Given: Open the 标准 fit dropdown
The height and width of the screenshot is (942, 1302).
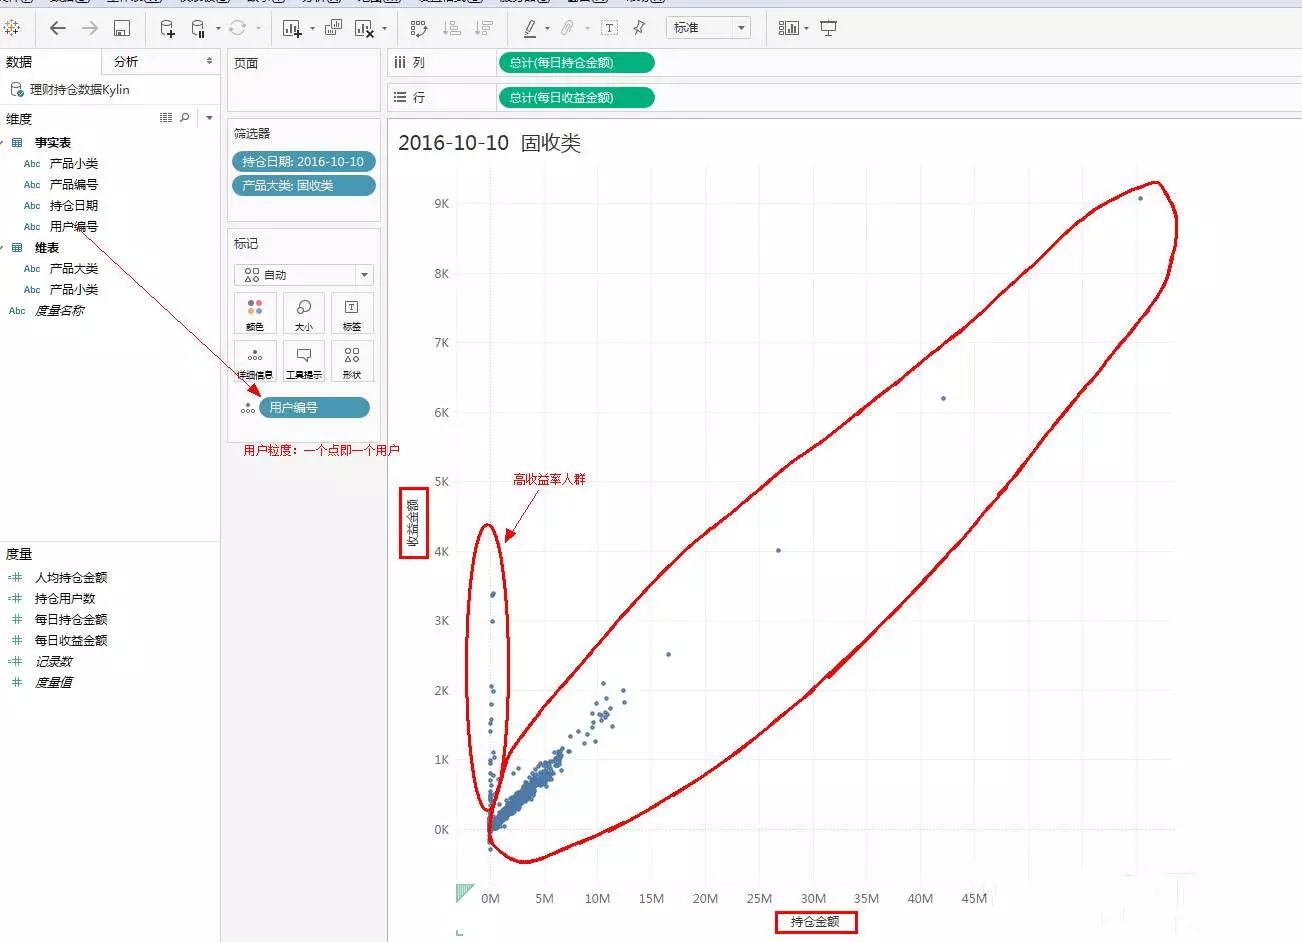Looking at the screenshot, I should (x=708, y=28).
